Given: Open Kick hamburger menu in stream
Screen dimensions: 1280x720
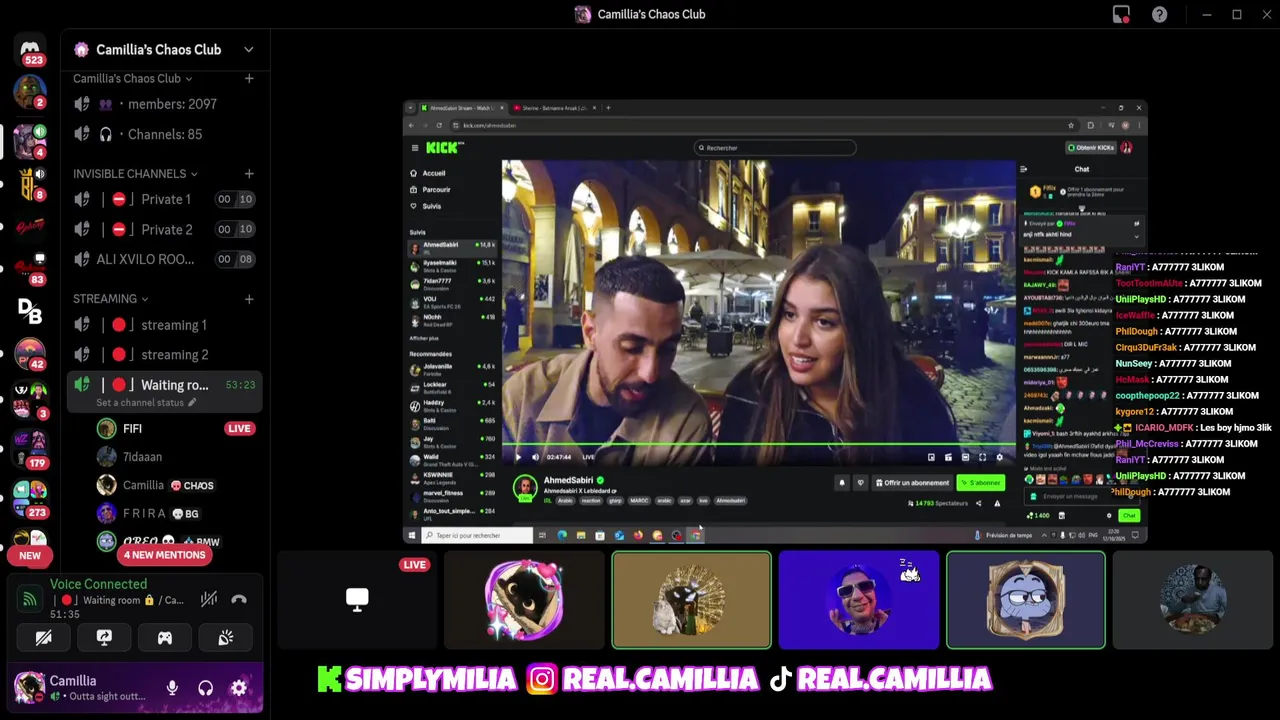Looking at the screenshot, I should [x=415, y=148].
